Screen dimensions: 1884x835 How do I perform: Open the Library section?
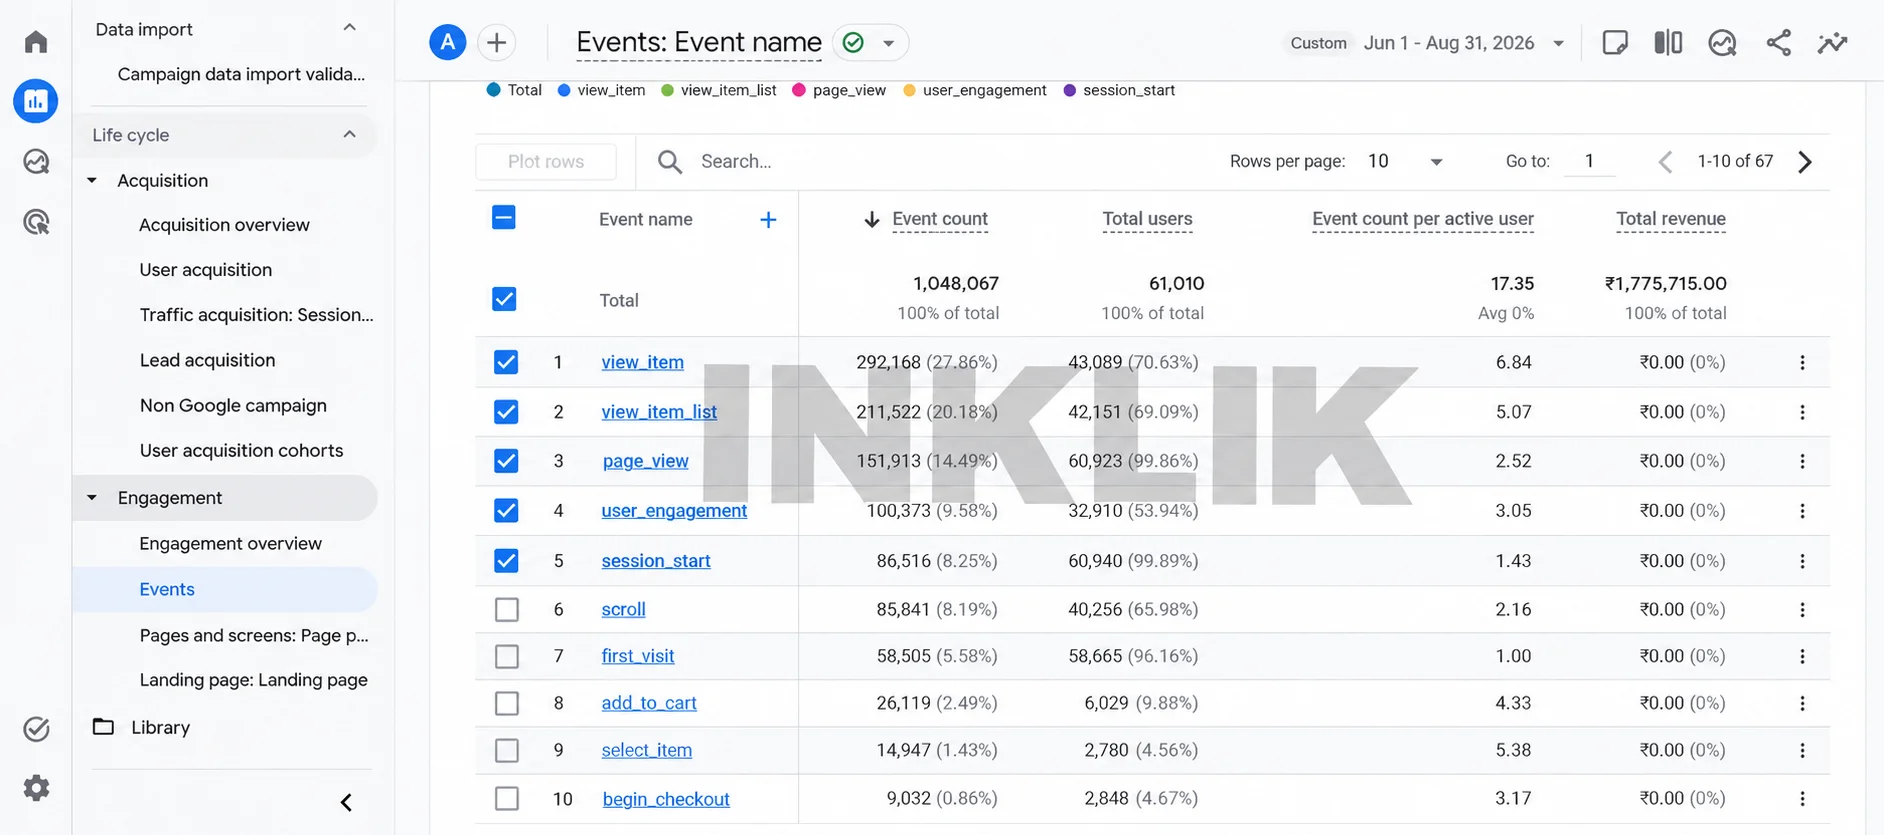coord(160,728)
